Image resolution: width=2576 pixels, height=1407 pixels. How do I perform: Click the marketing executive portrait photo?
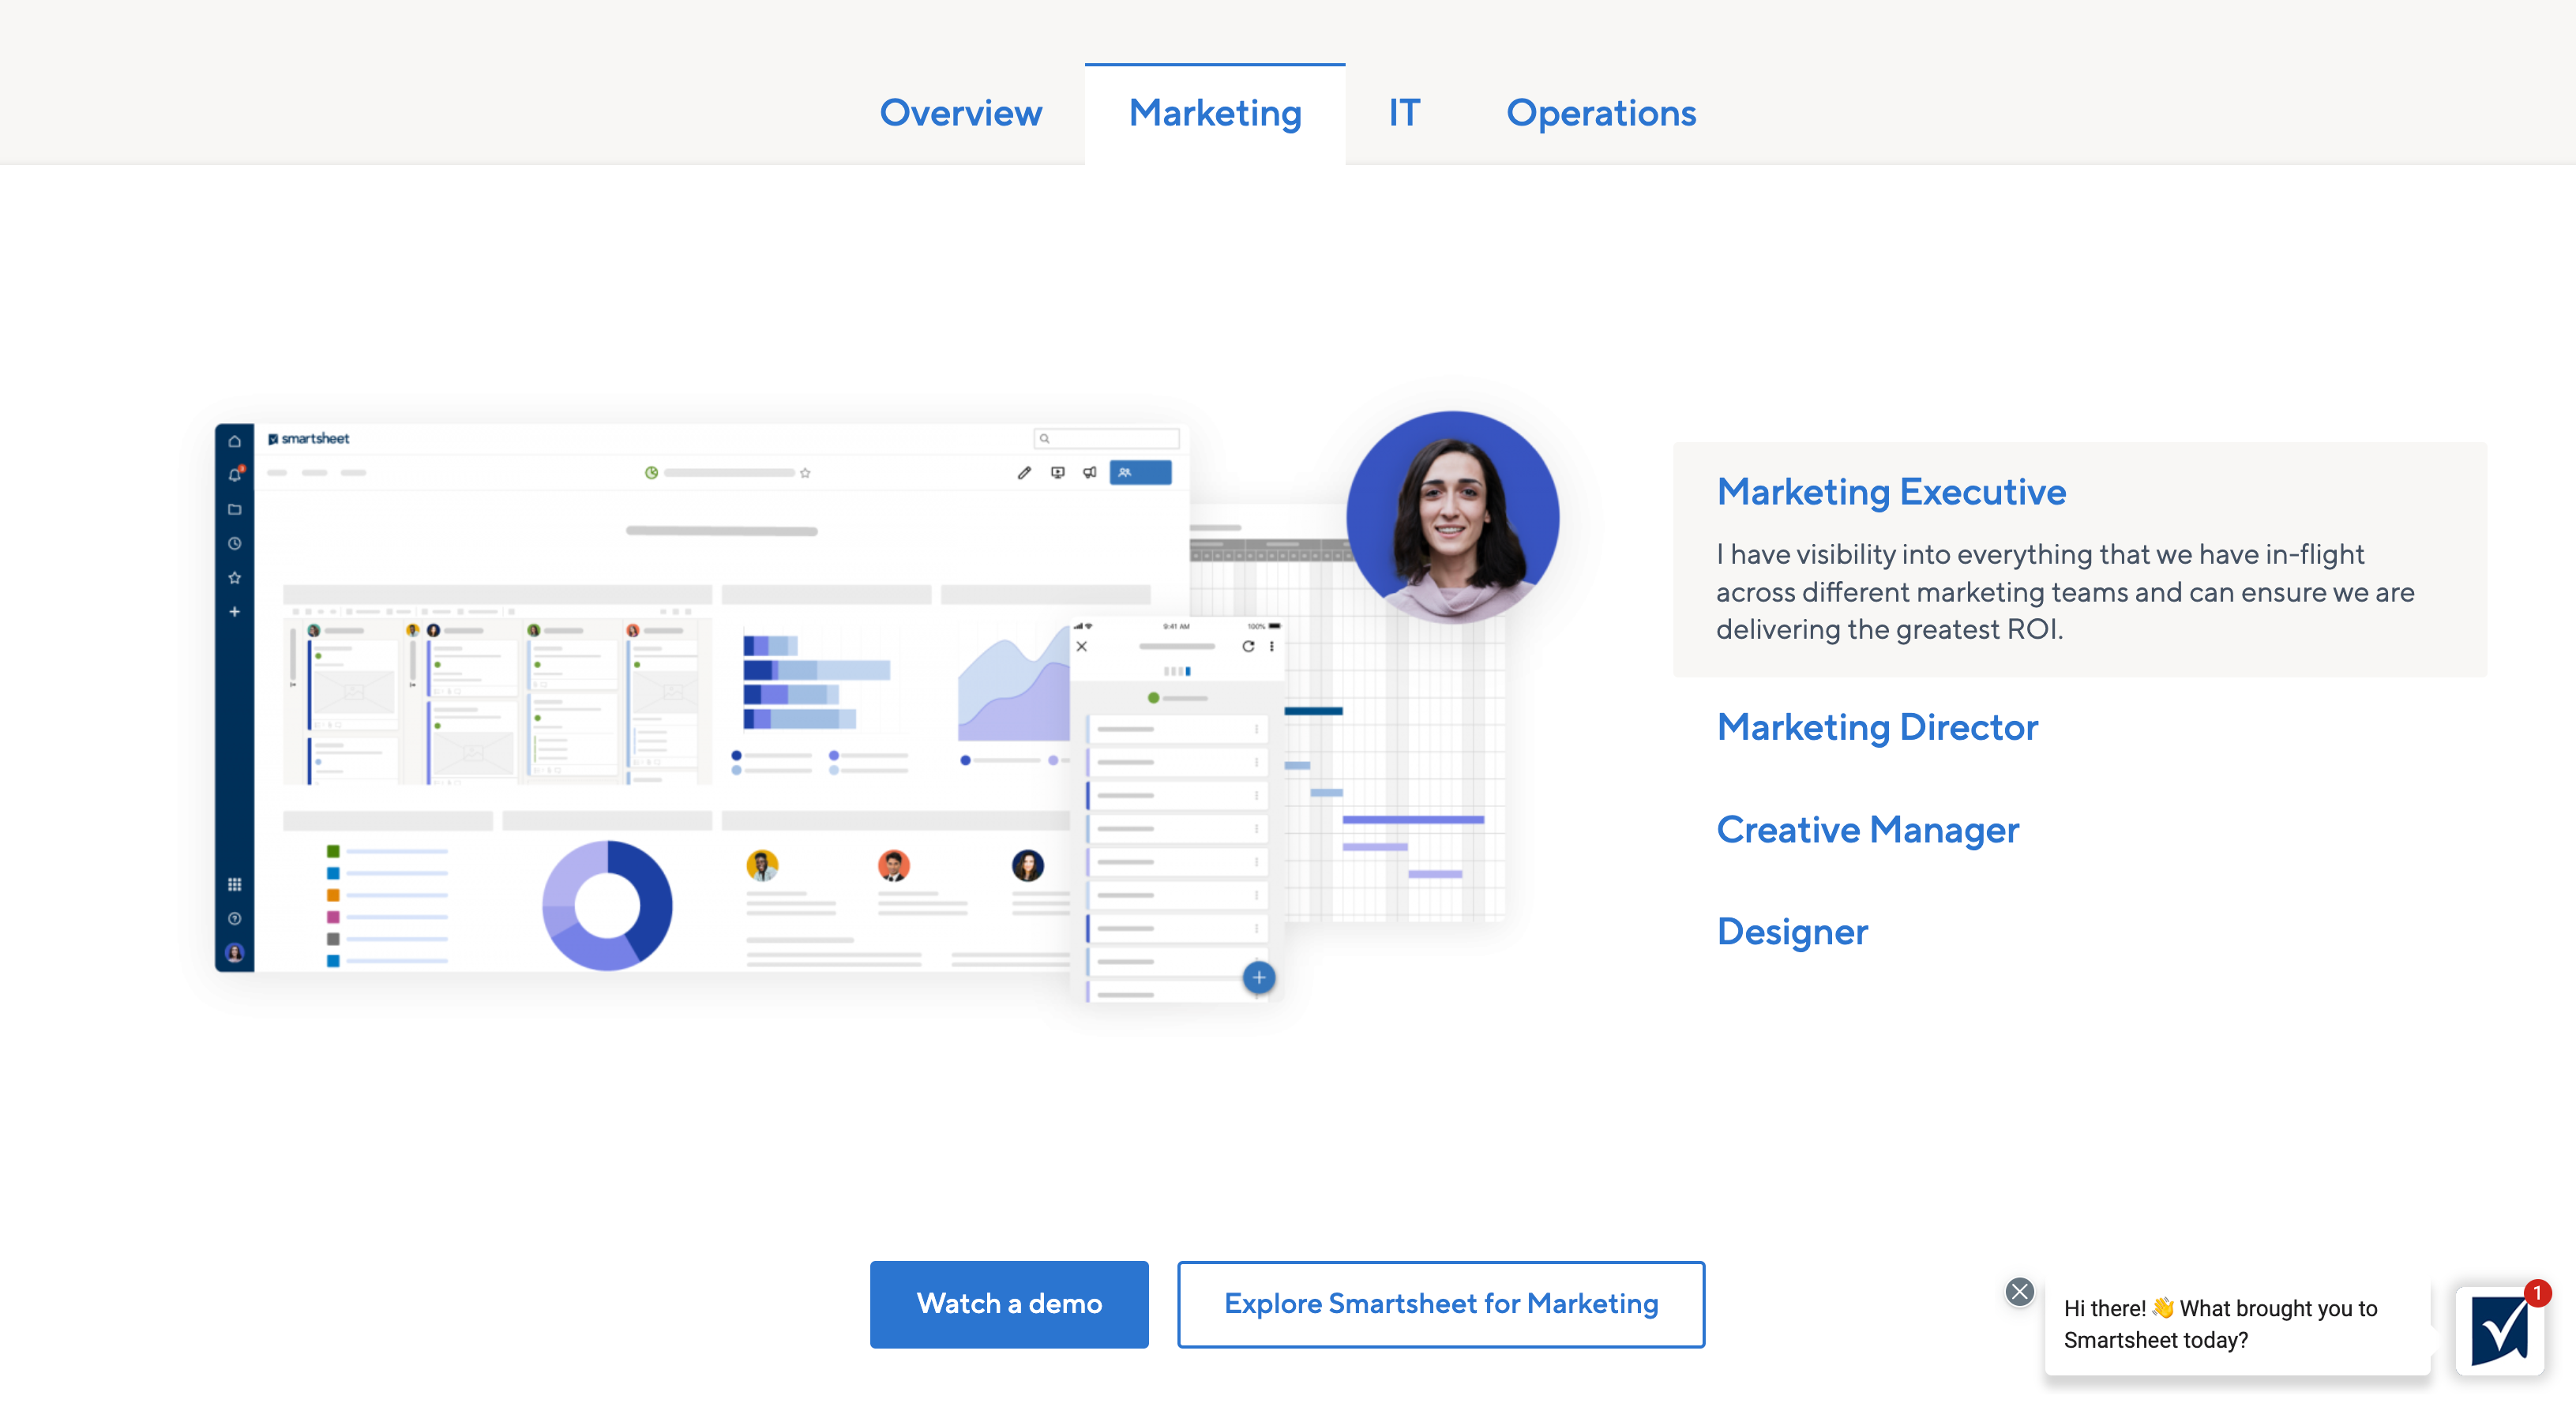tap(1452, 517)
